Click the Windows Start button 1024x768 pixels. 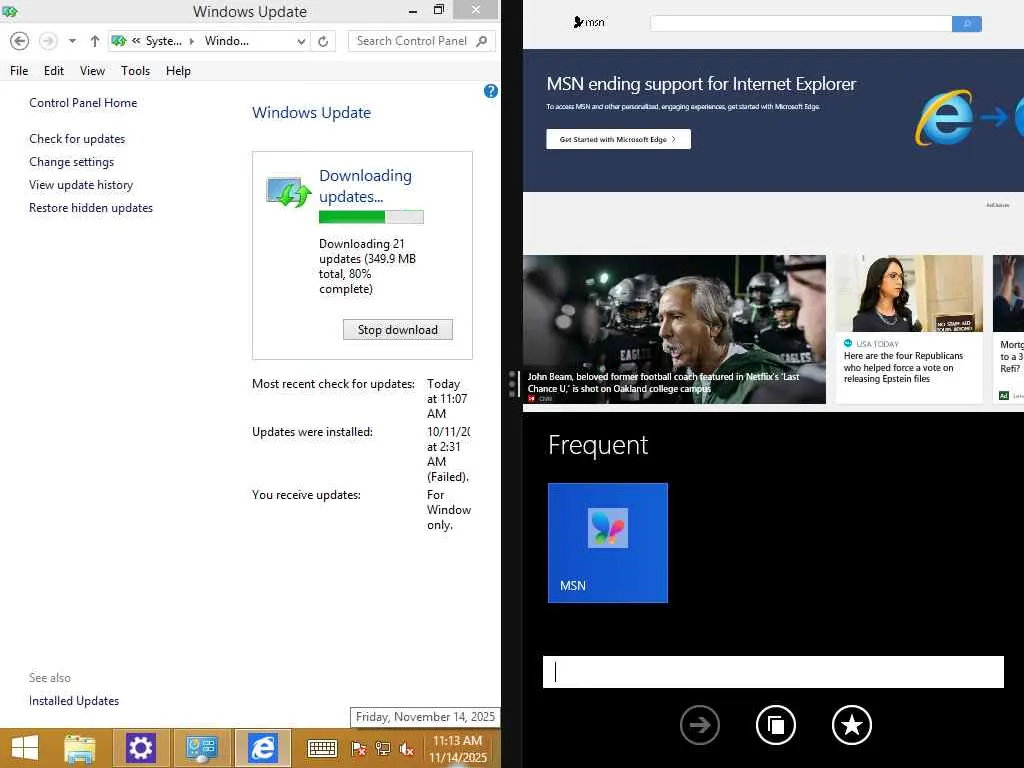pos(25,748)
